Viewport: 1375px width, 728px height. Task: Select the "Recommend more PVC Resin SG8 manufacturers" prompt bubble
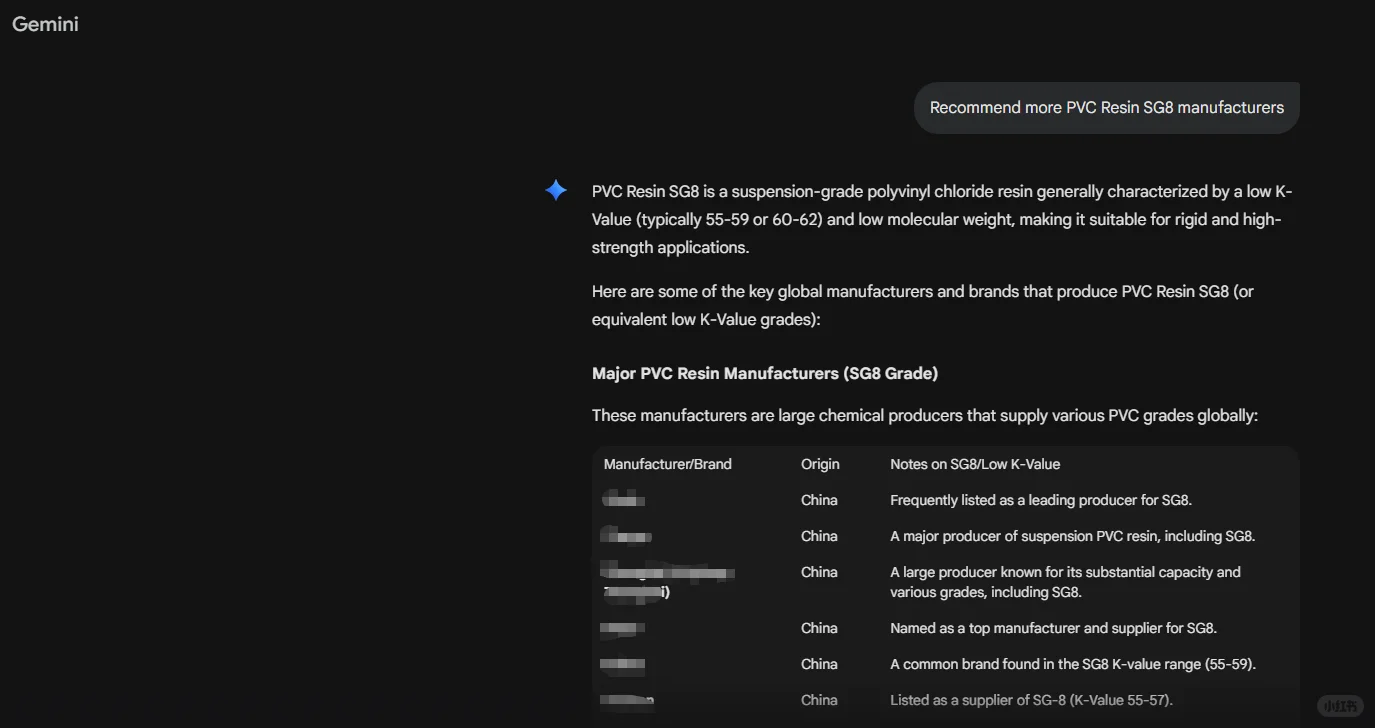(x=1106, y=108)
